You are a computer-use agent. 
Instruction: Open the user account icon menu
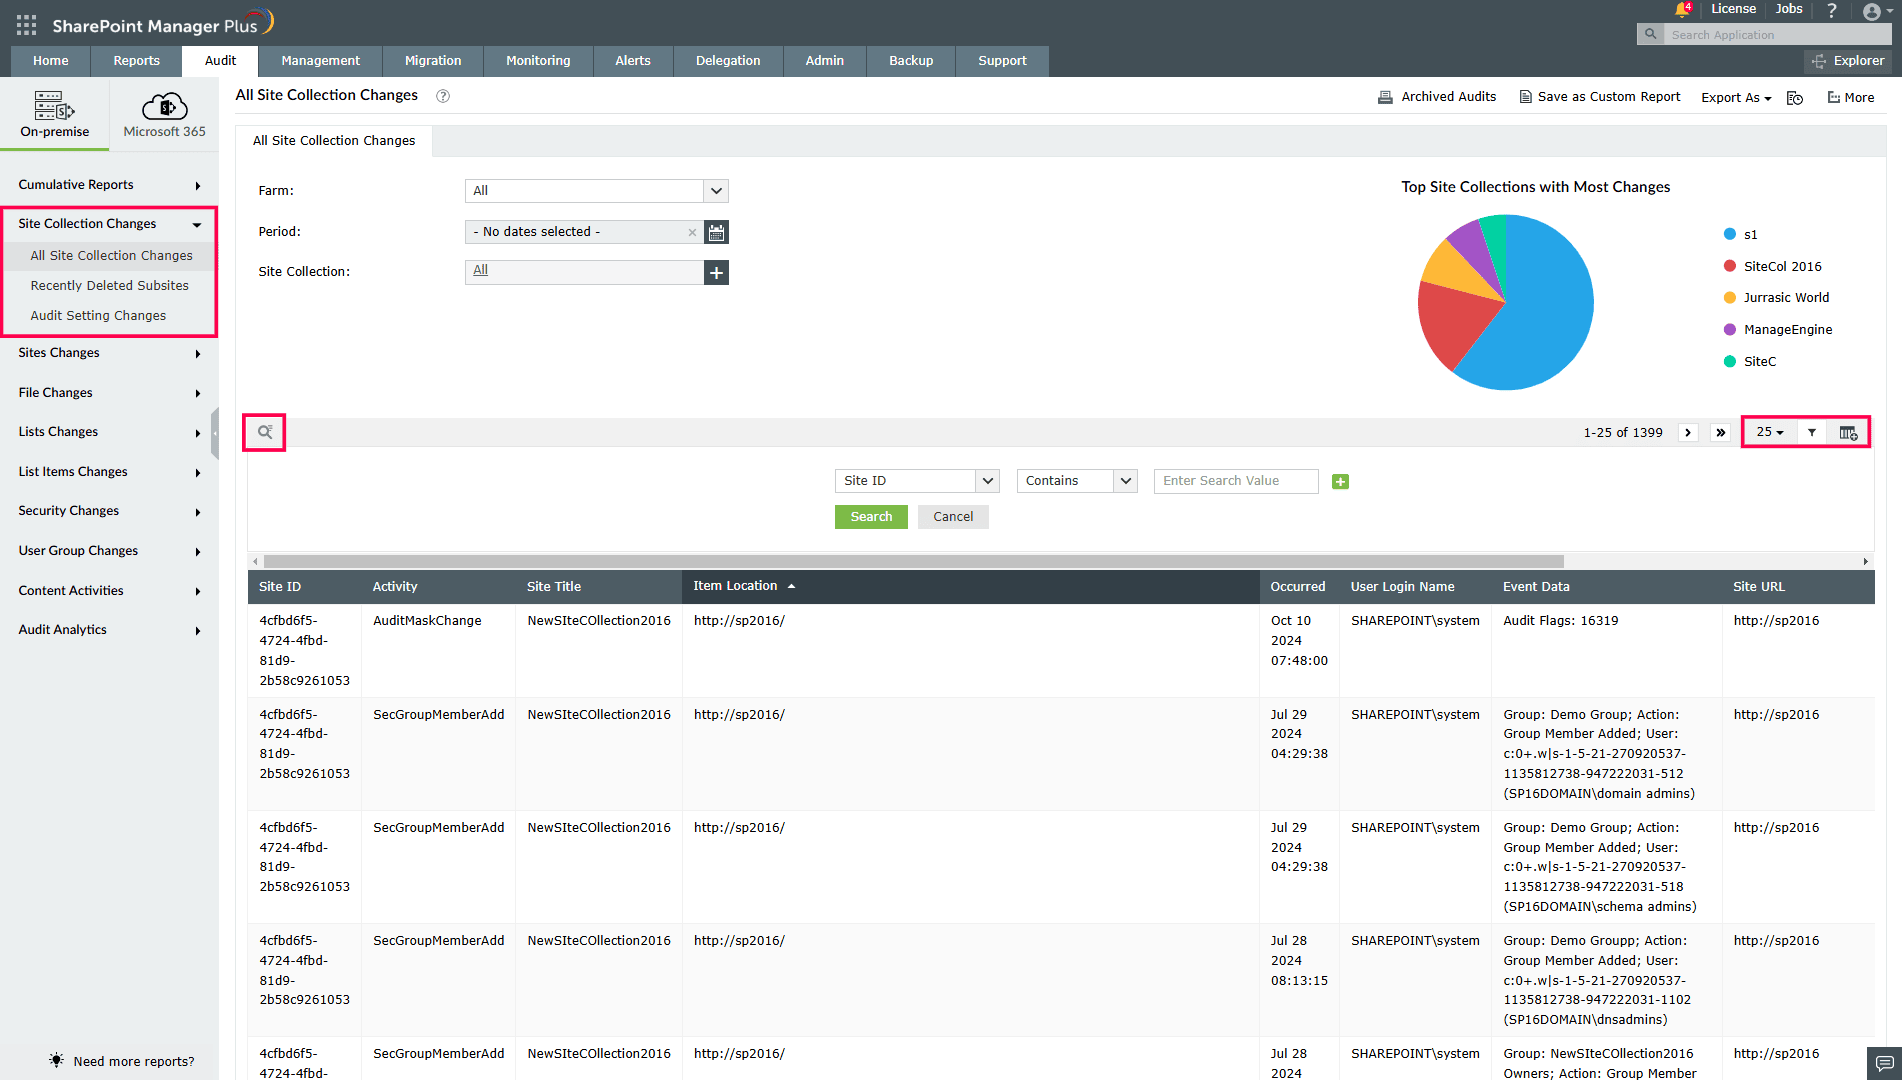tap(1870, 11)
